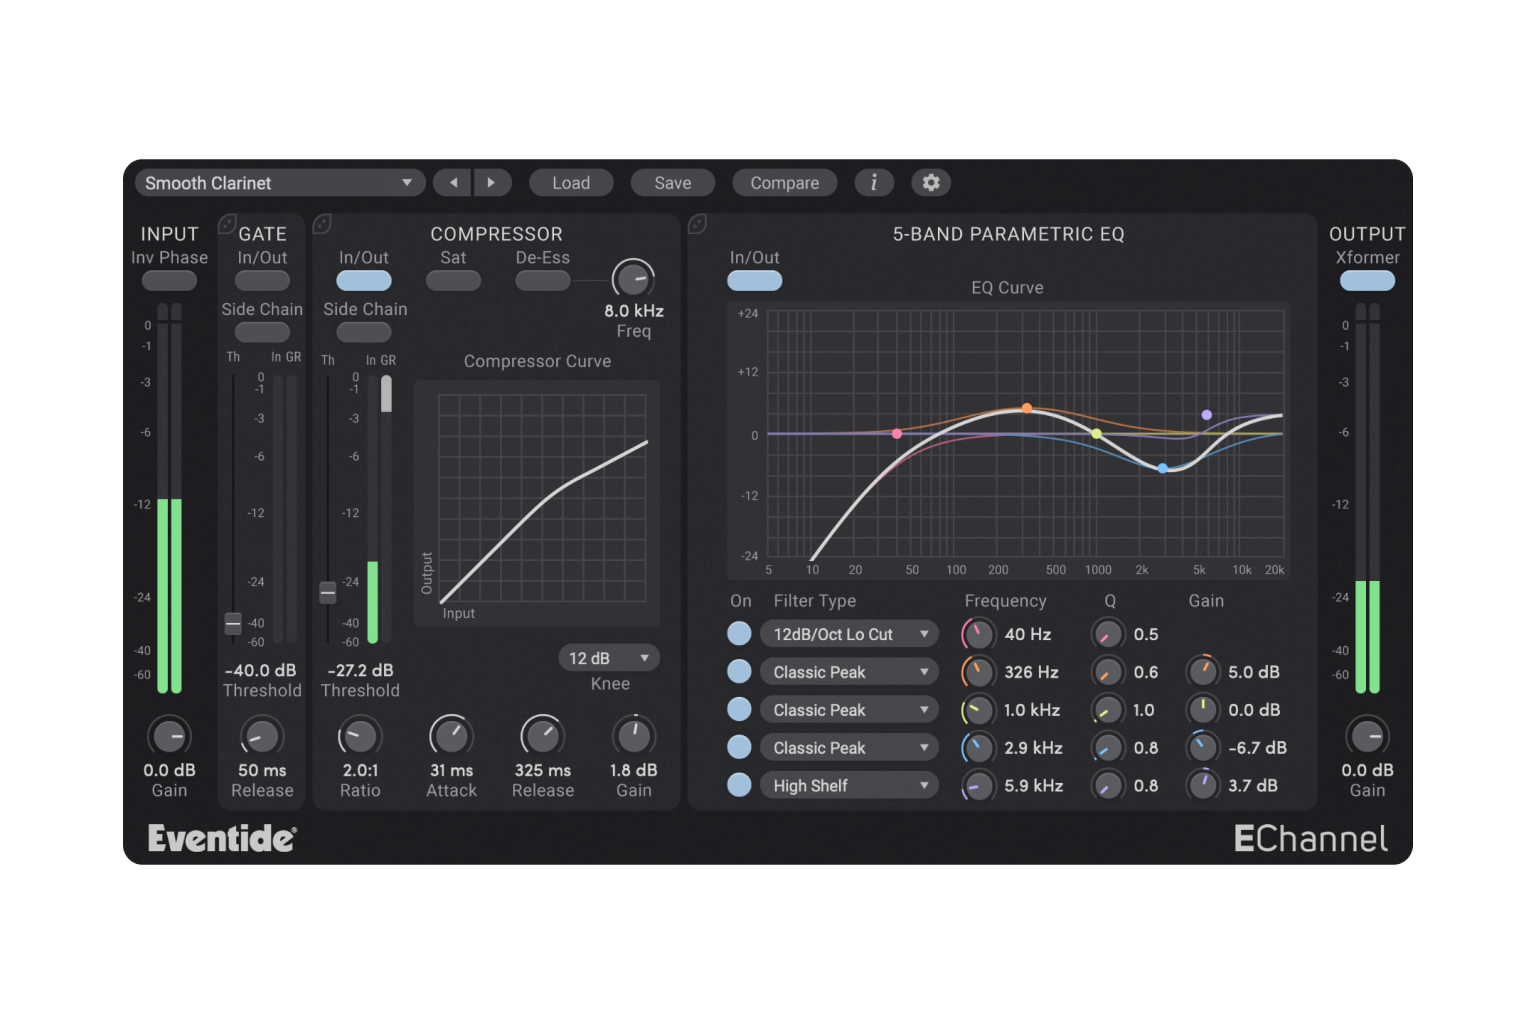
Task: Click the compressor Threshold slider handle
Action: (327, 592)
